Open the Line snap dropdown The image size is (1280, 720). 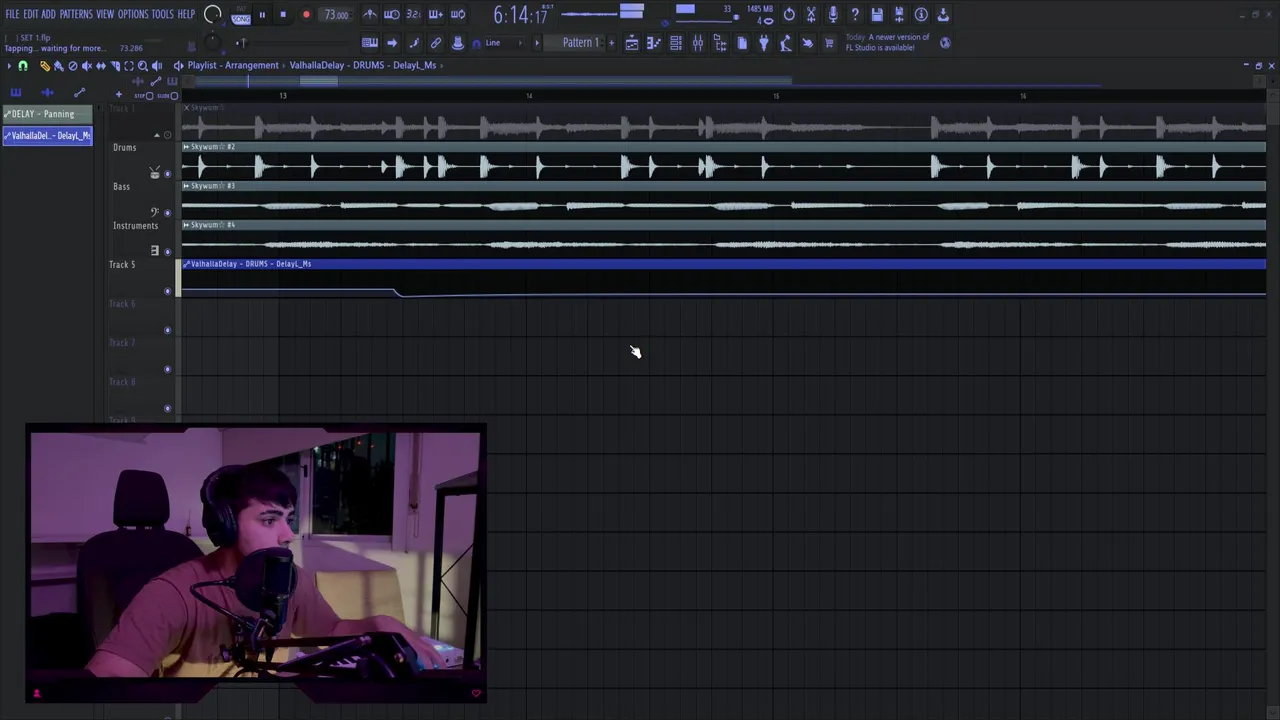[505, 43]
